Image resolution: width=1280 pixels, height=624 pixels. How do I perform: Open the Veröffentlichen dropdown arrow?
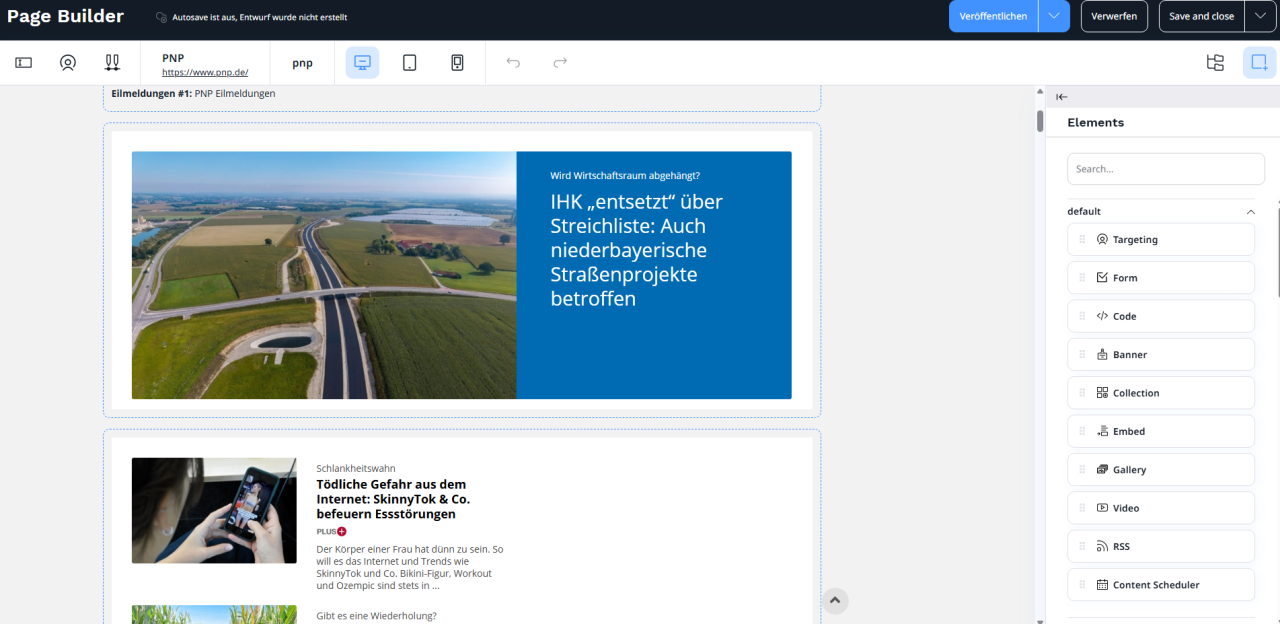coord(1055,16)
